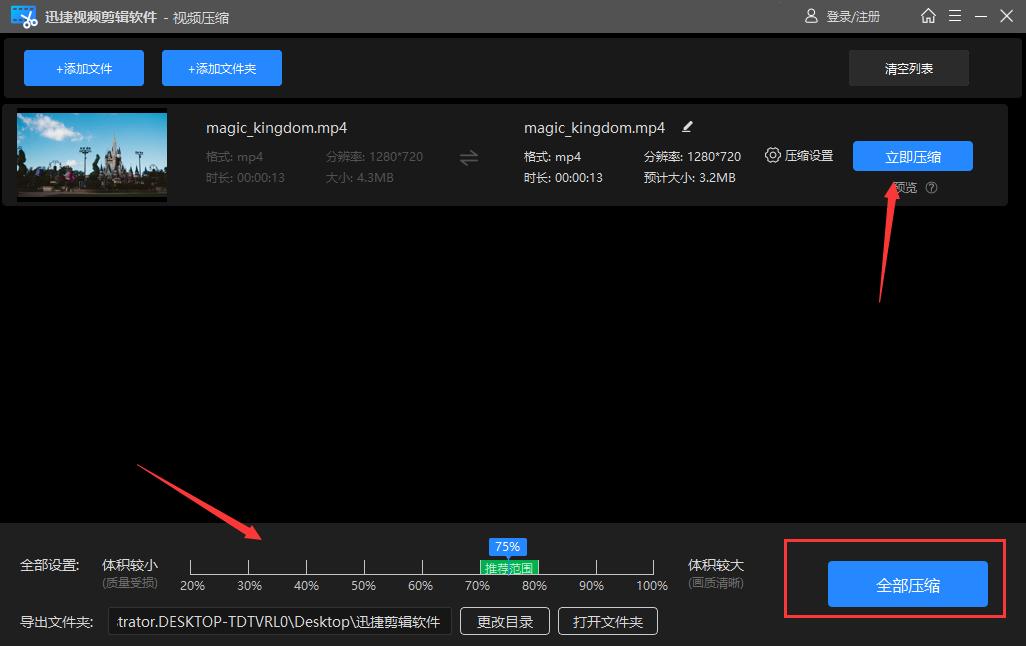Click the app logo in title bar
This screenshot has height=646, width=1026.
tap(24, 17)
